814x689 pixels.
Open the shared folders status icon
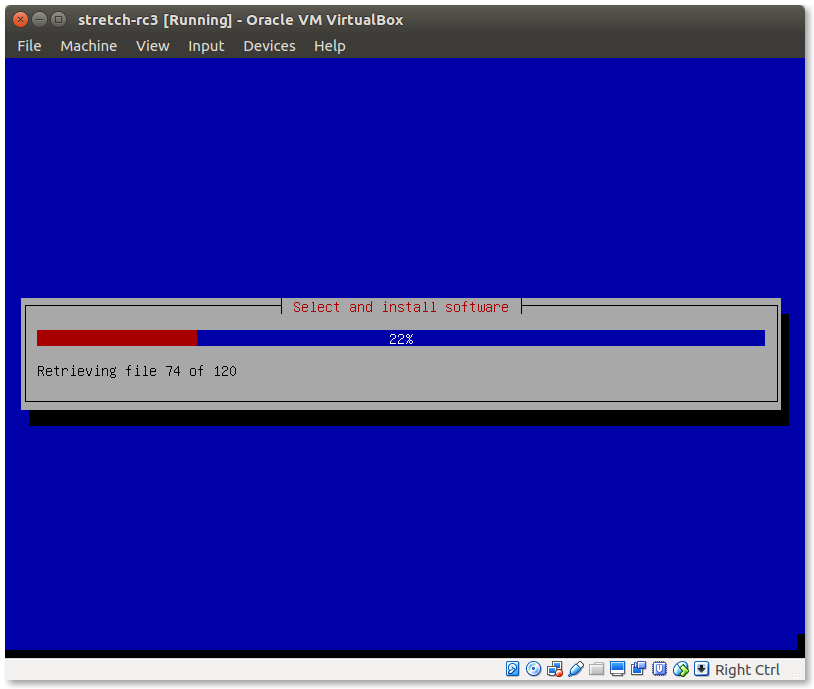(596, 669)
